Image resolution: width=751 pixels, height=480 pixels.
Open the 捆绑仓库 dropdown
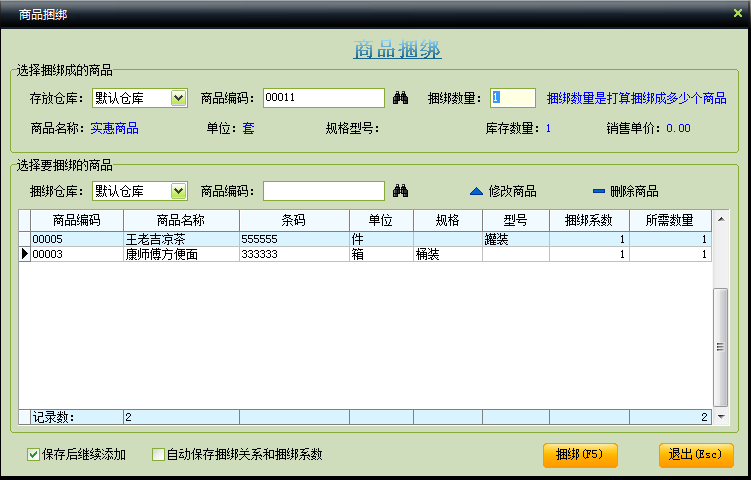pos(178,191)
